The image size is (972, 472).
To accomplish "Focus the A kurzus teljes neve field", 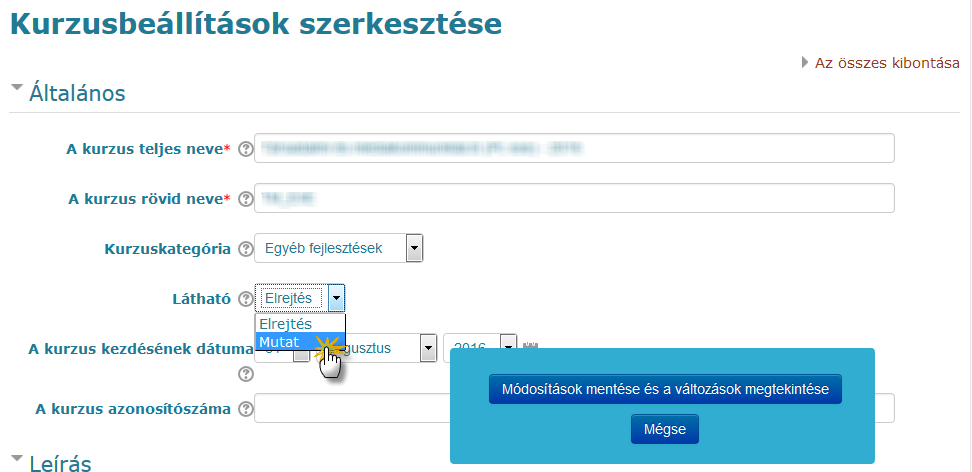I will coord(574,148).
